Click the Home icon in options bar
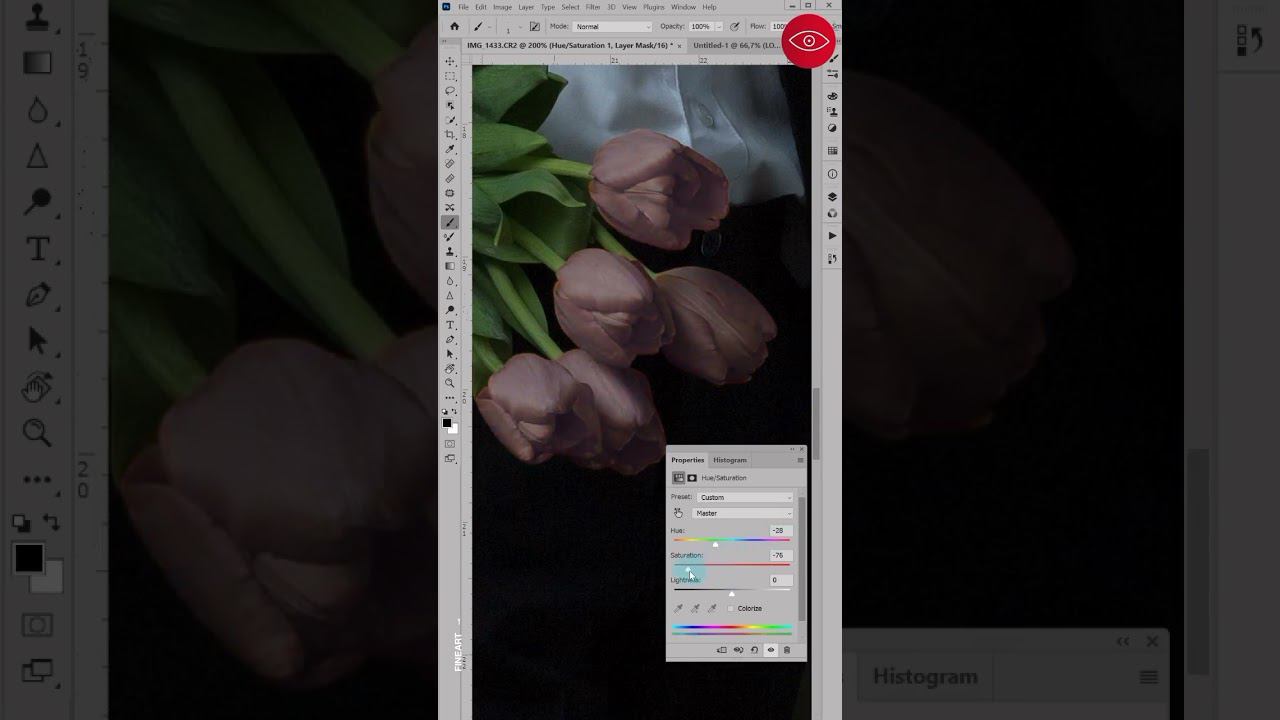 click(x=454, y=27)
